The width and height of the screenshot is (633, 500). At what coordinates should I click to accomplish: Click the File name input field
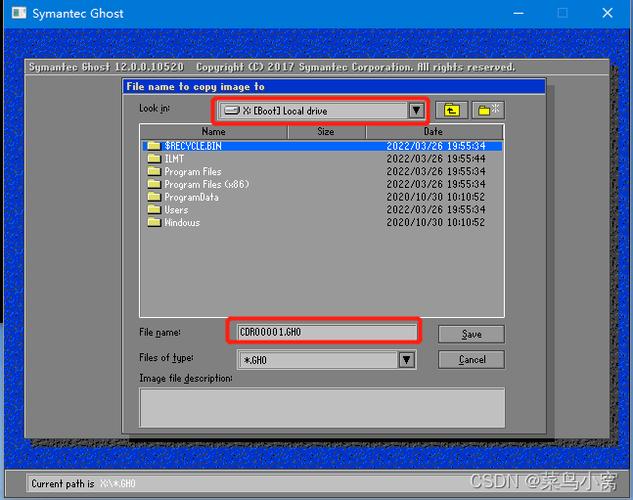(x=327, y=332)
